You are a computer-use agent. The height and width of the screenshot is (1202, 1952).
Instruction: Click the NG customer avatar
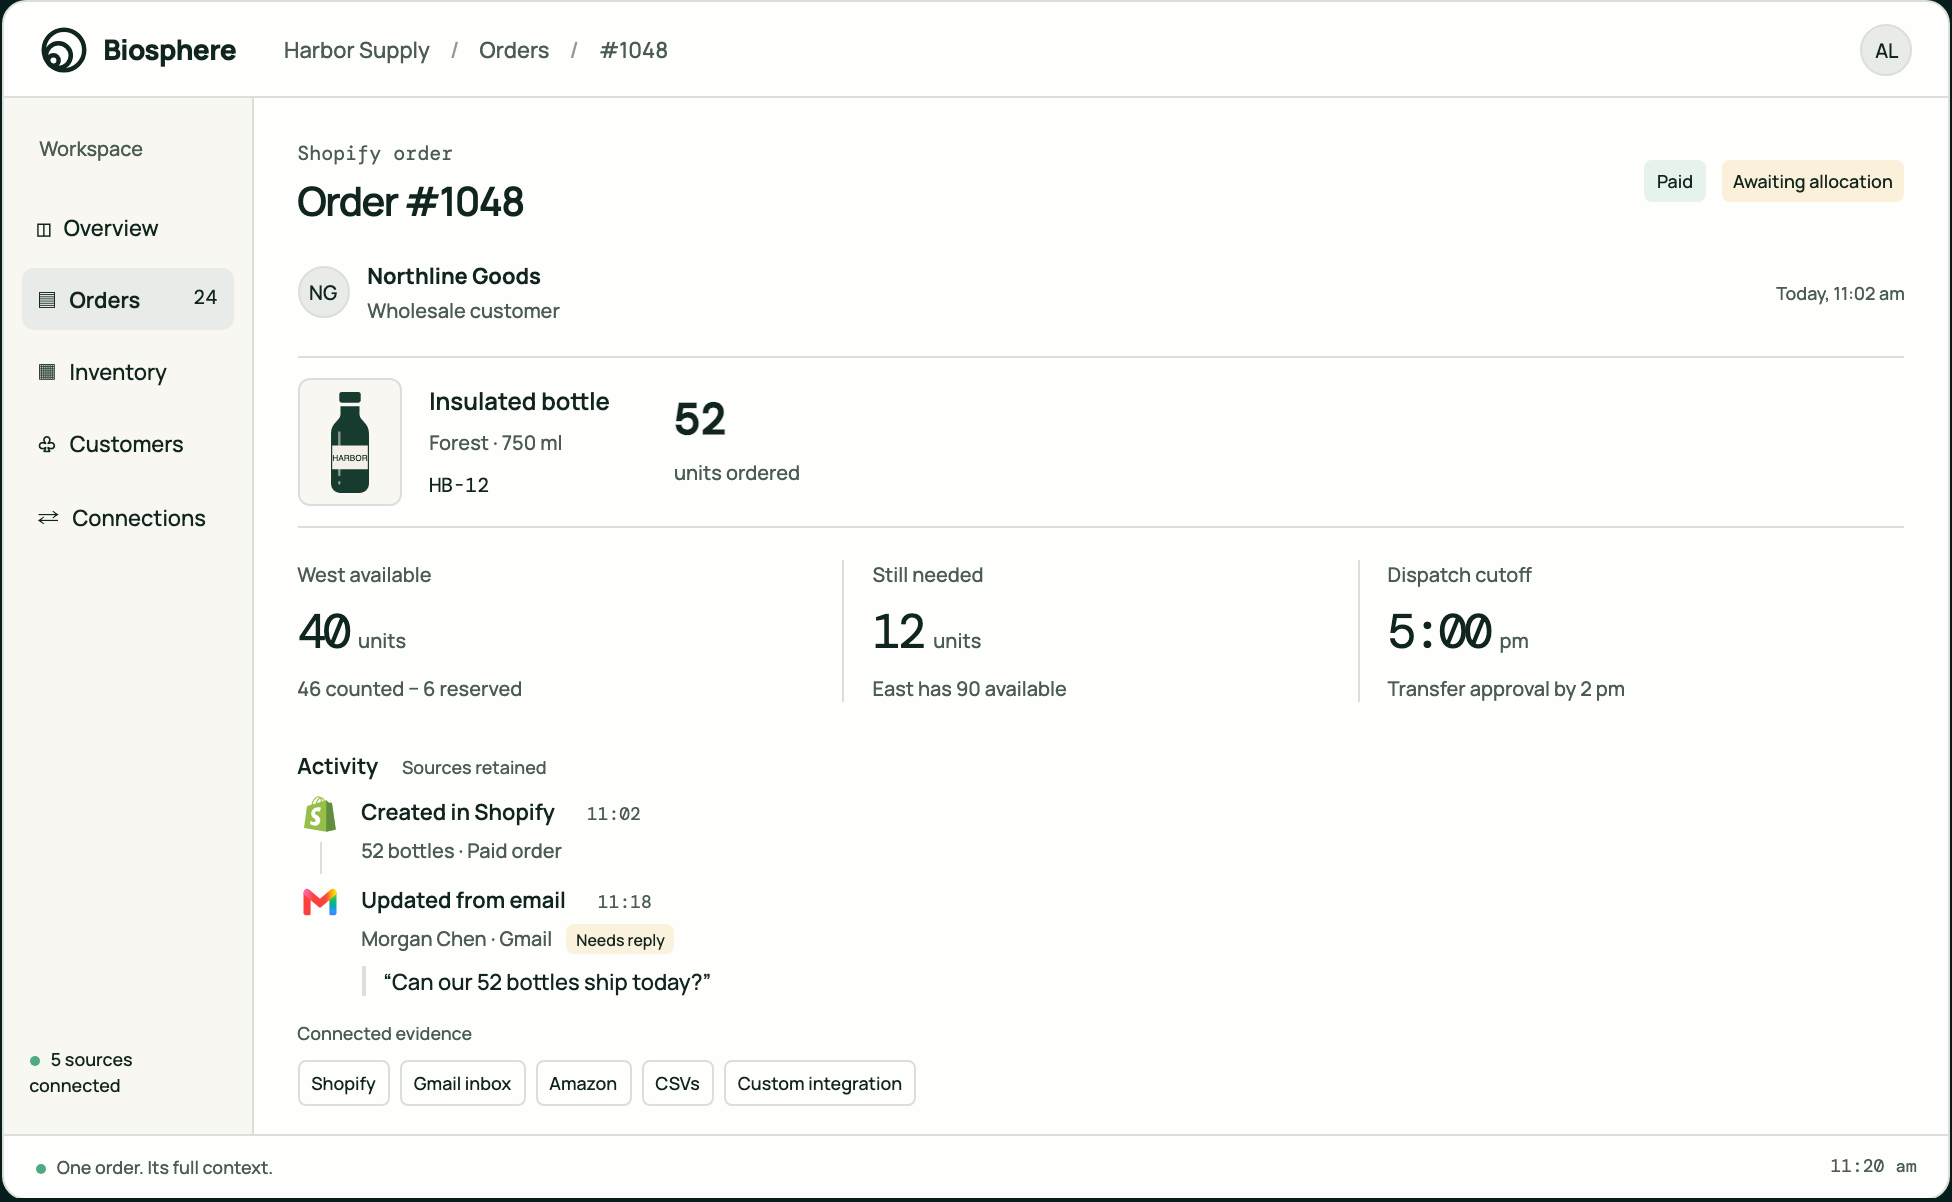click(324, 293)
